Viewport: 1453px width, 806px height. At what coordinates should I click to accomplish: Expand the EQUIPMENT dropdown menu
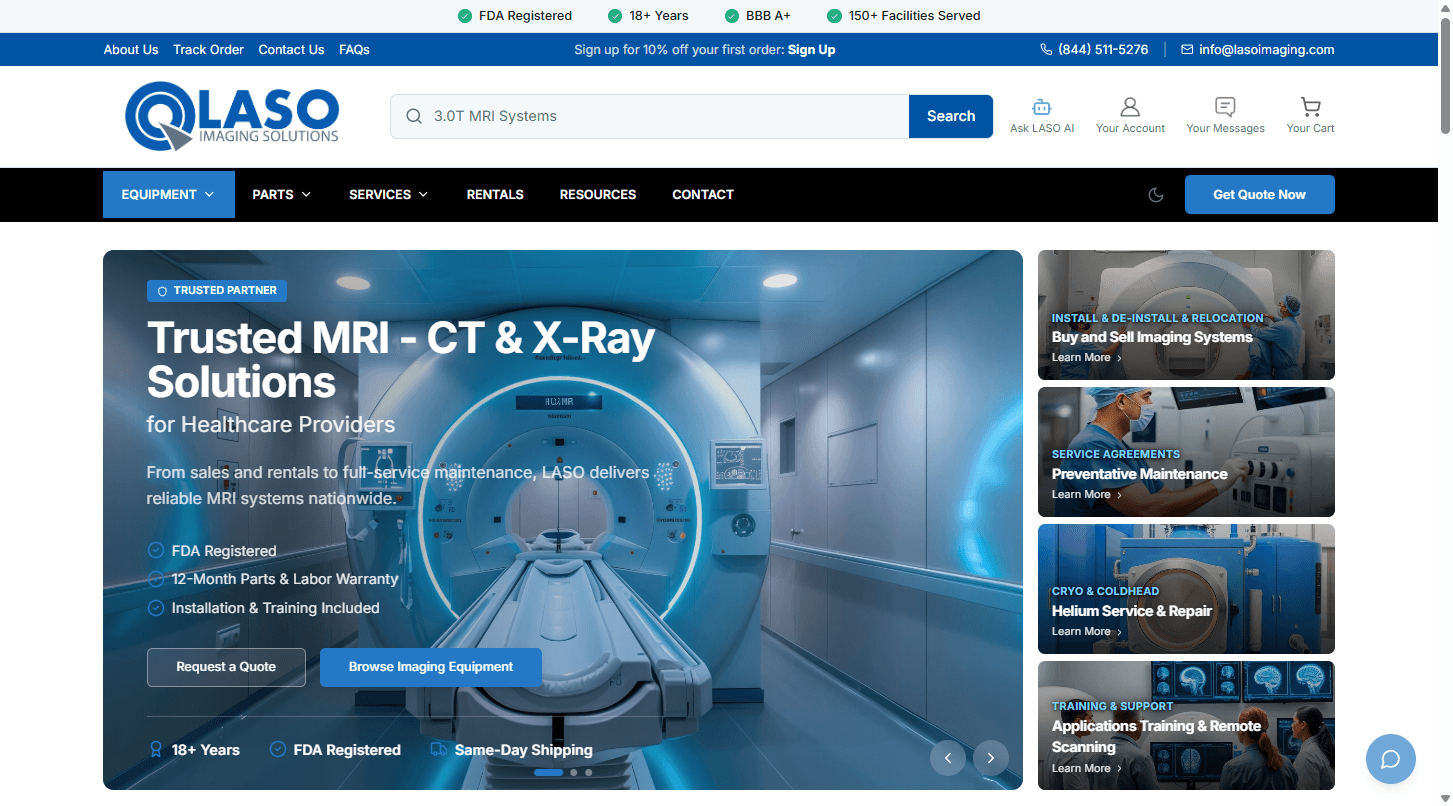click(x=168, y=194)
